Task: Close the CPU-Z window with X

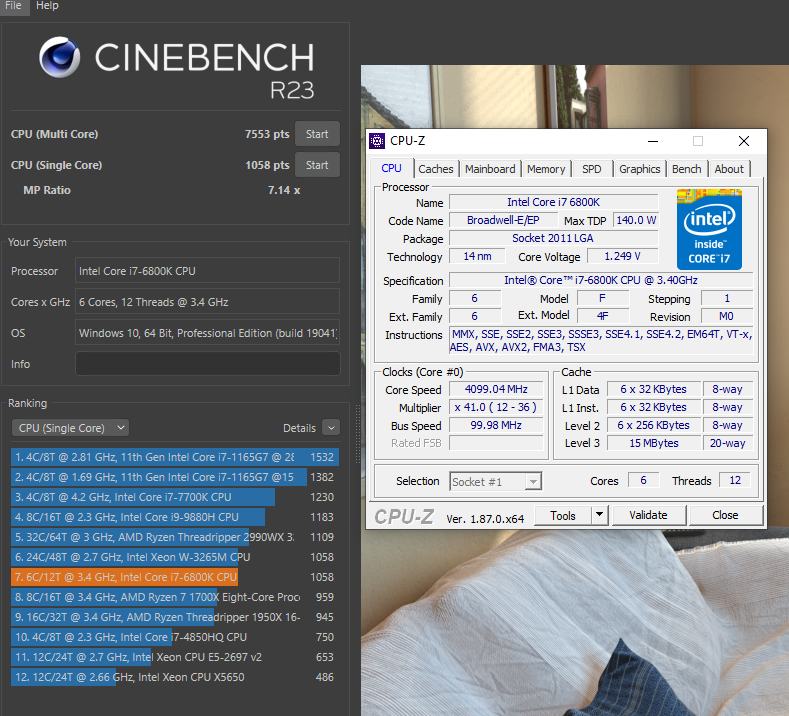Action: click(x=744, y=141)
